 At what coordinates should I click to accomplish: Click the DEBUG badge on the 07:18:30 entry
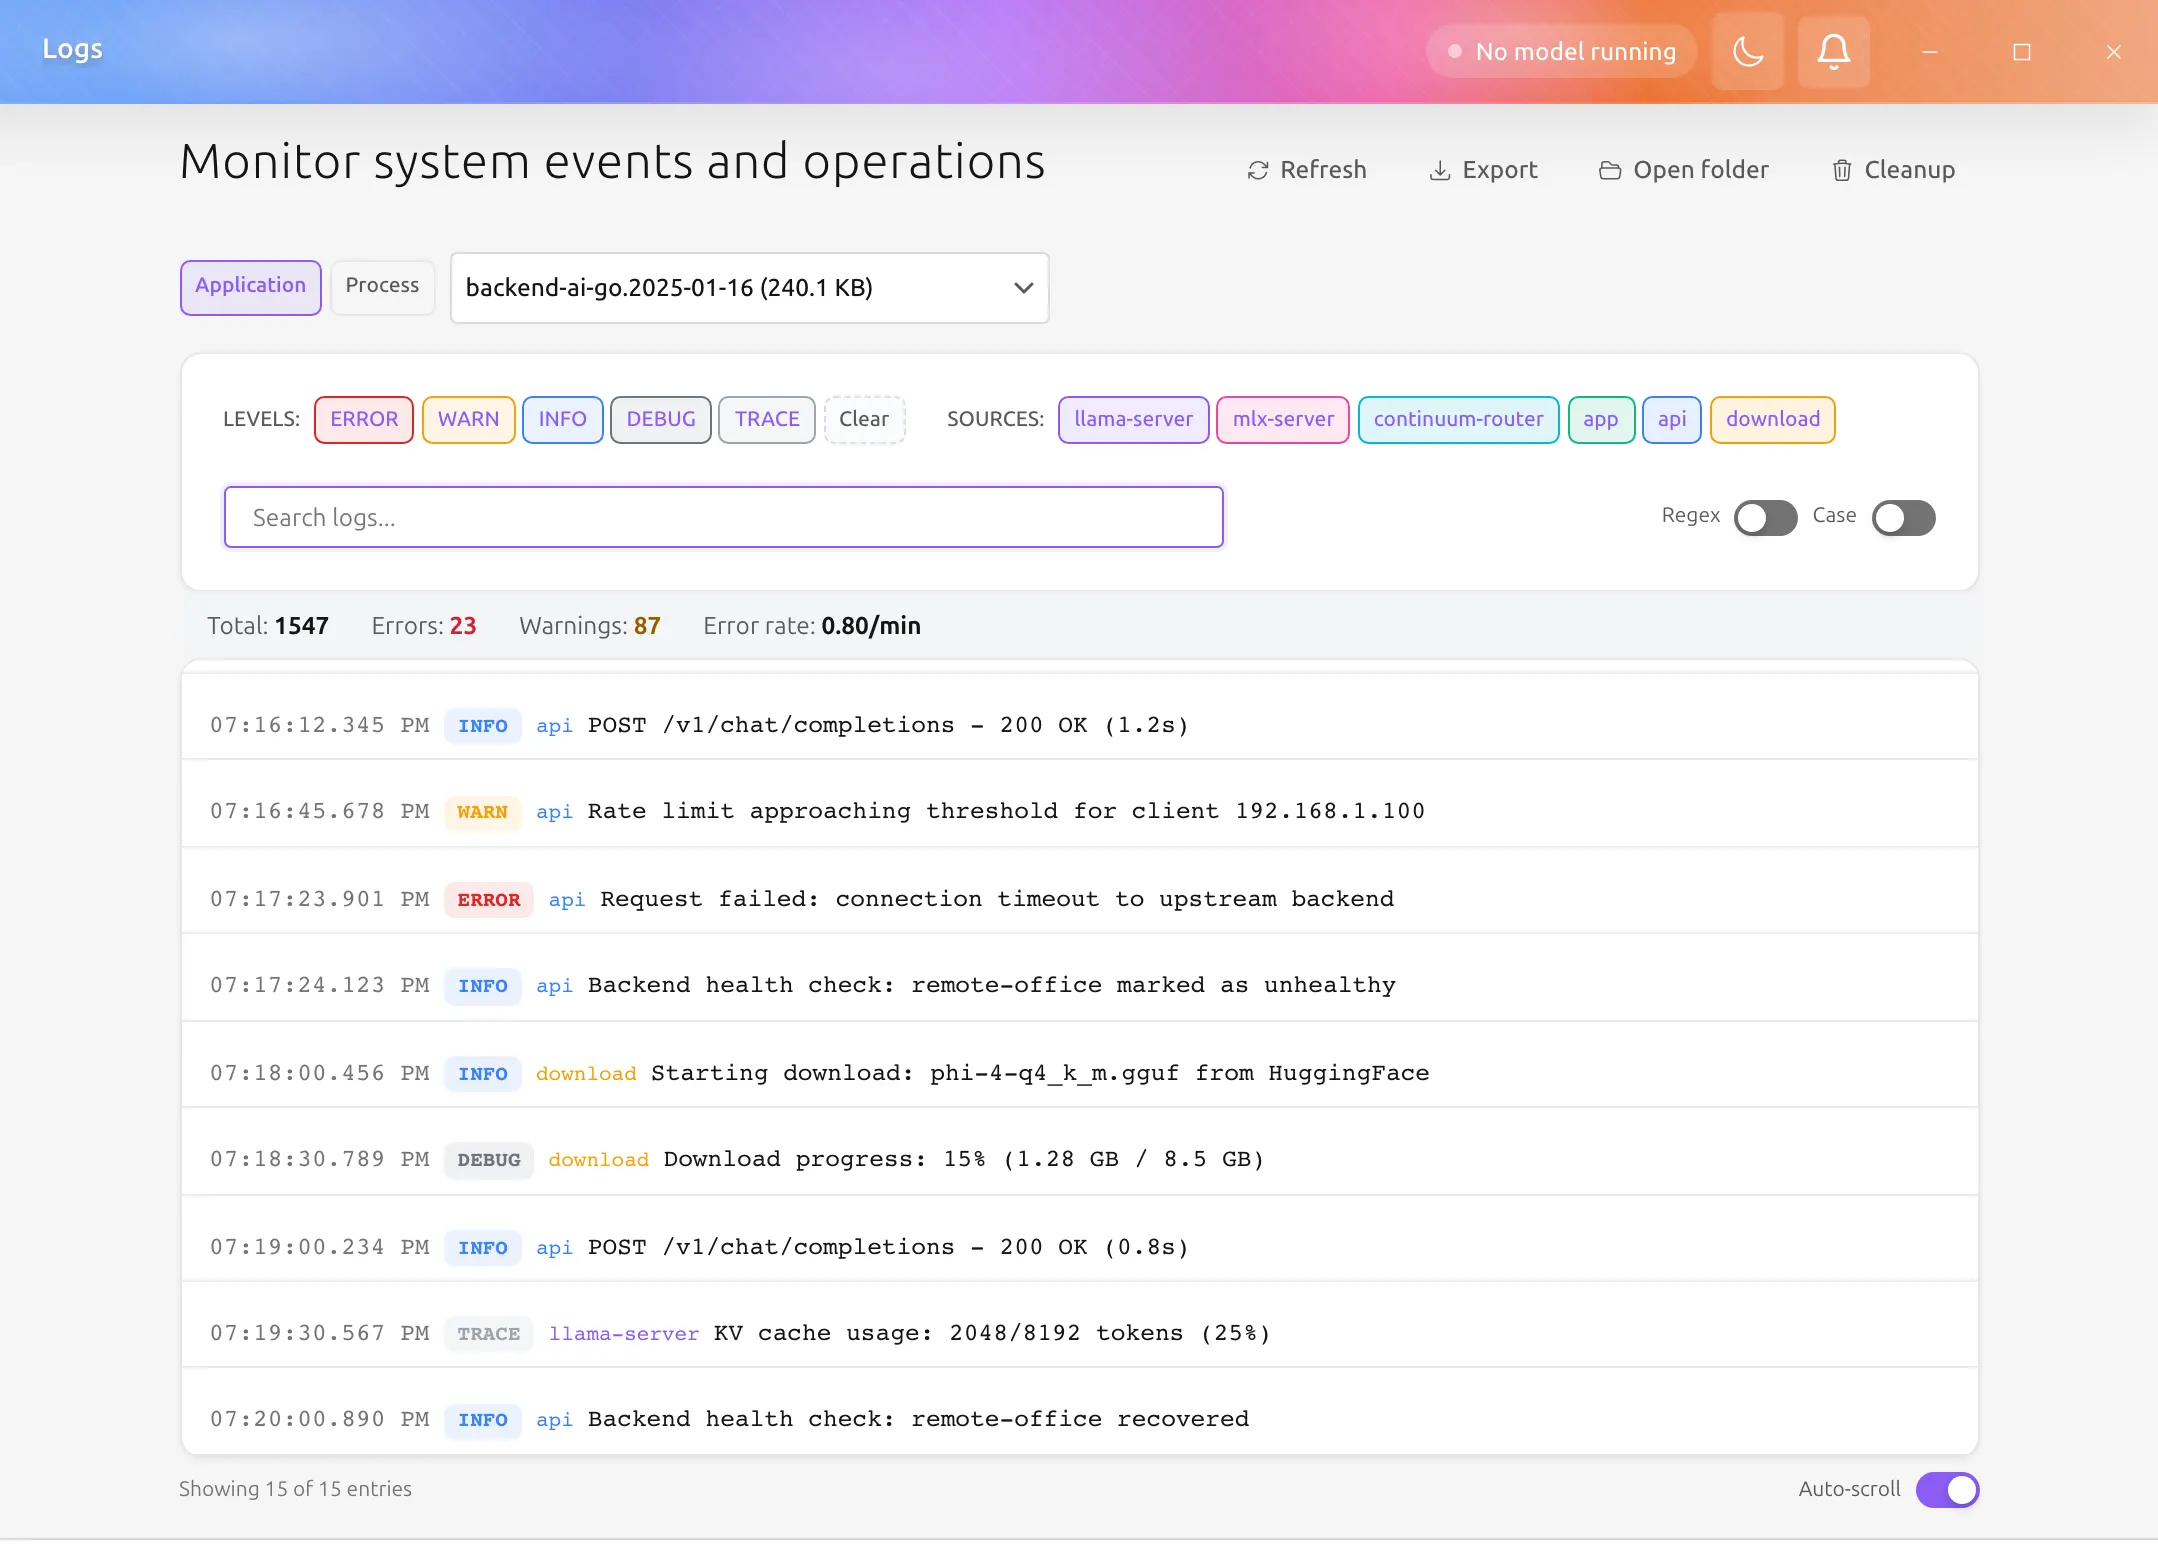tap(489, 1160)
